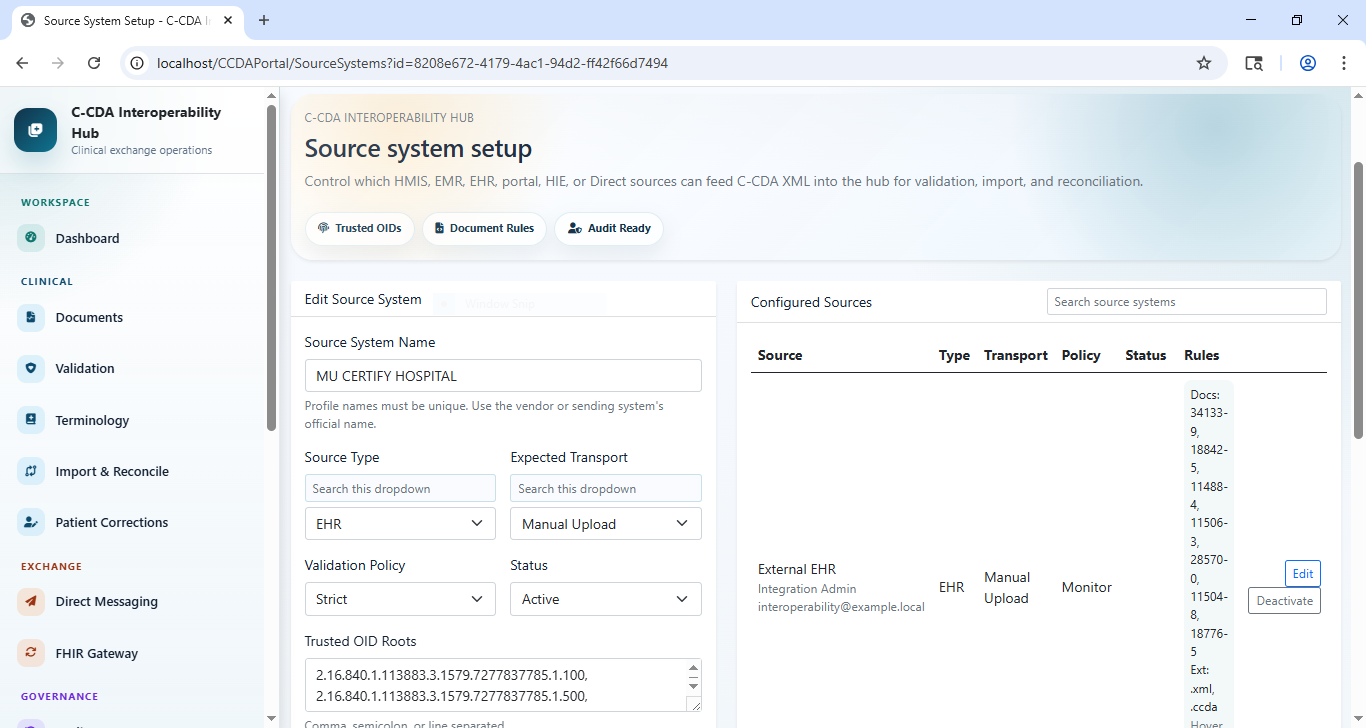Click the Status column header

[x=1146, y=355]
